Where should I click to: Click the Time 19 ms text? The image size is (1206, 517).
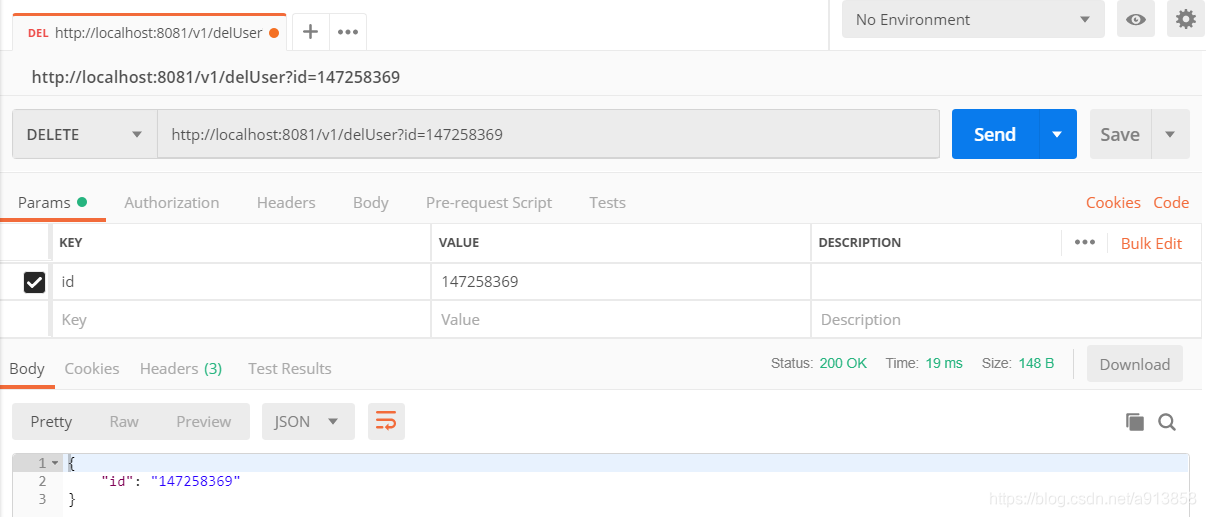point(924,363)
